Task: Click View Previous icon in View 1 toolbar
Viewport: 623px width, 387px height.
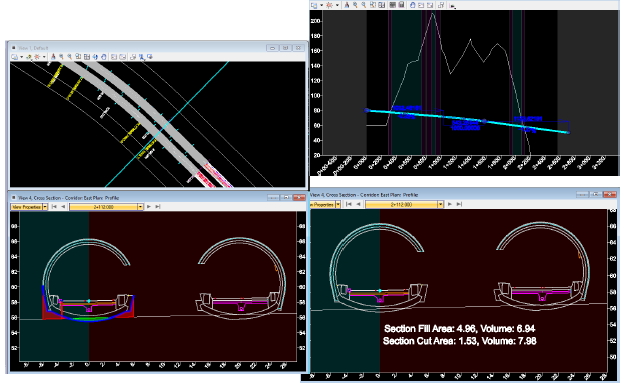Action: (x=114, y=57)
